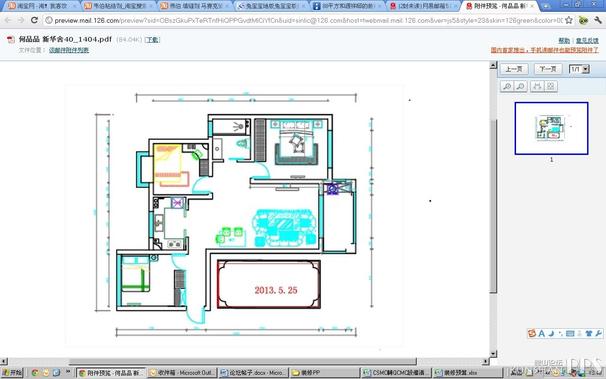Click the 上一页 previous page button
Screen dimensions: 606x379
coord(514,69)
